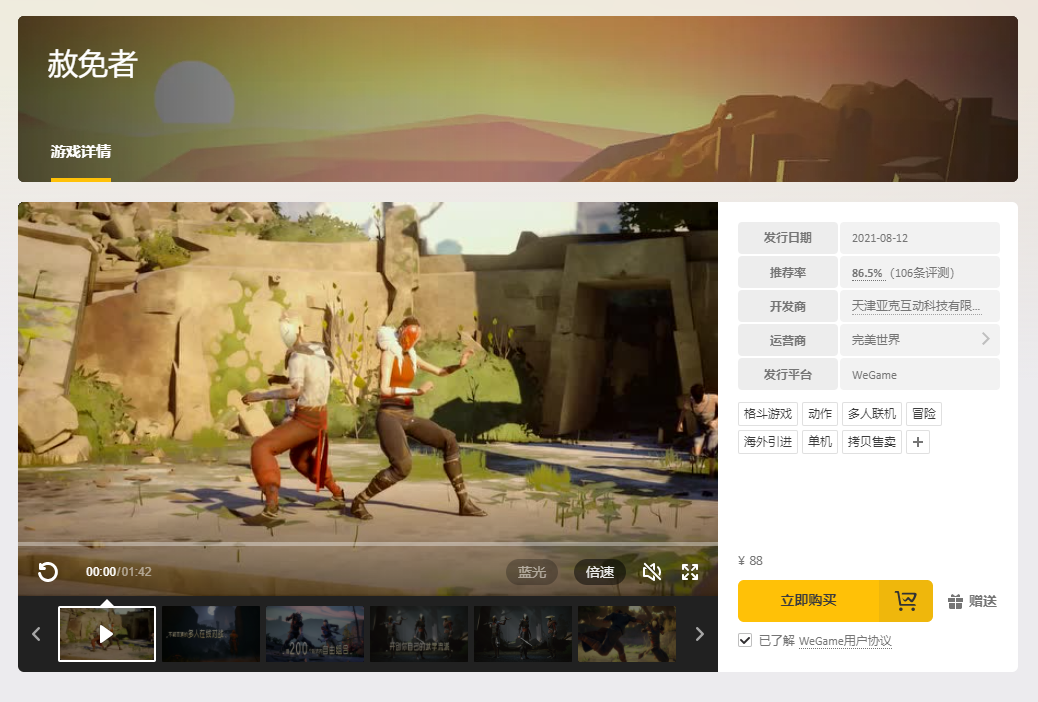
Task: Click the replay video icon
Action: [48, 572]
